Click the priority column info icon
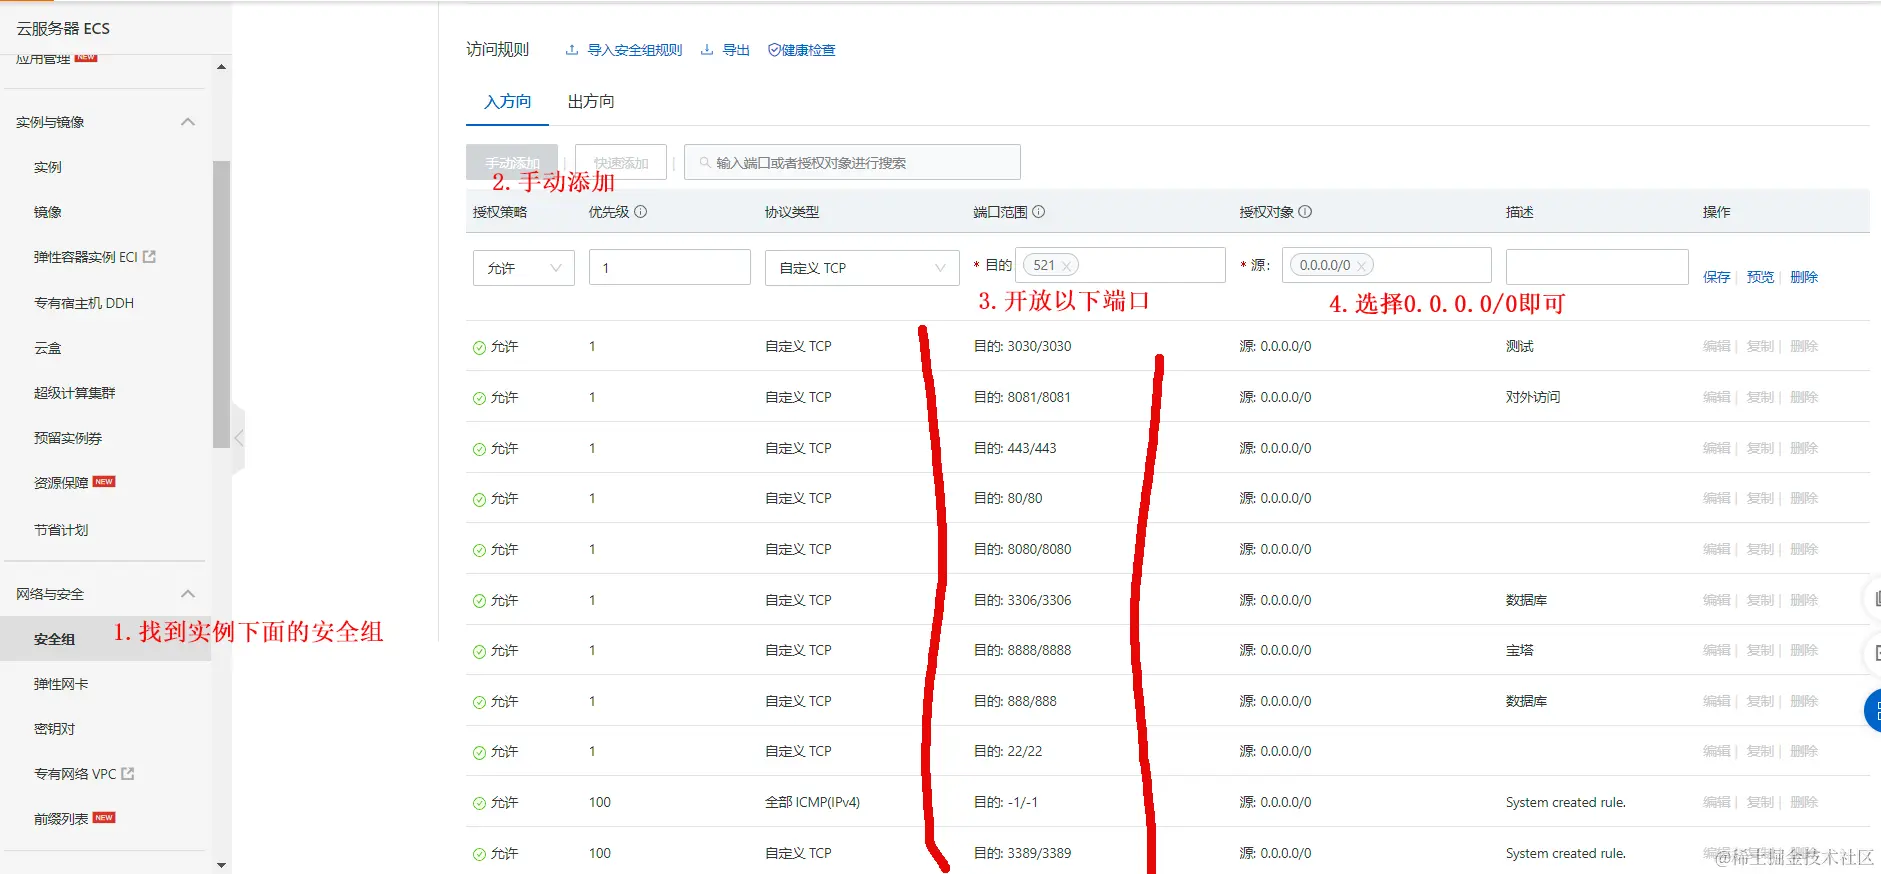The height and width of the screenshot is (874, 1881). (641, 212)
